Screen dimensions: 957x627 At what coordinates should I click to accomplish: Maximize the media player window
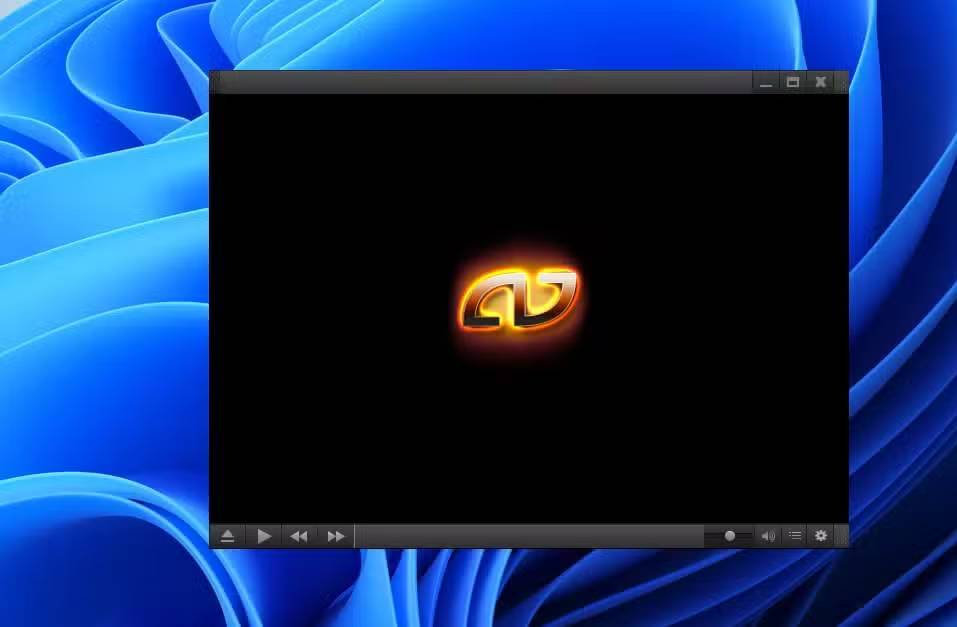coord(793,82)
